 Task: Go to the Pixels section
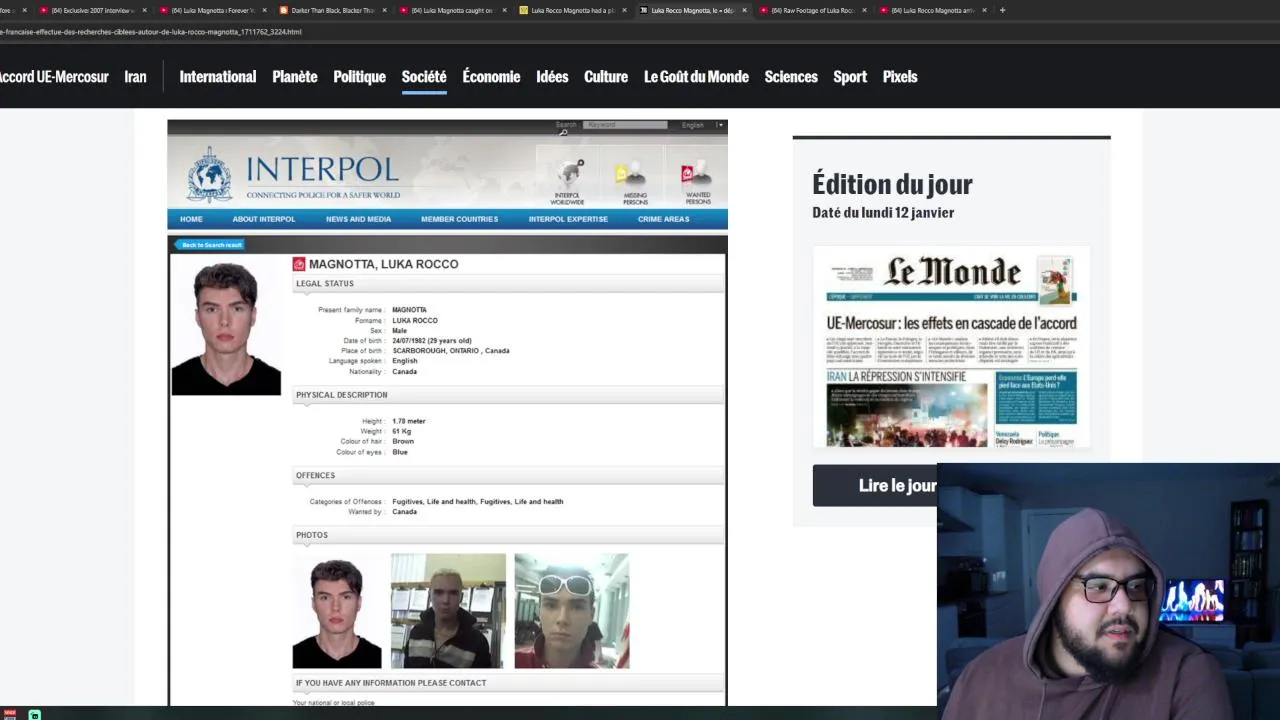[x=900, y=77]
